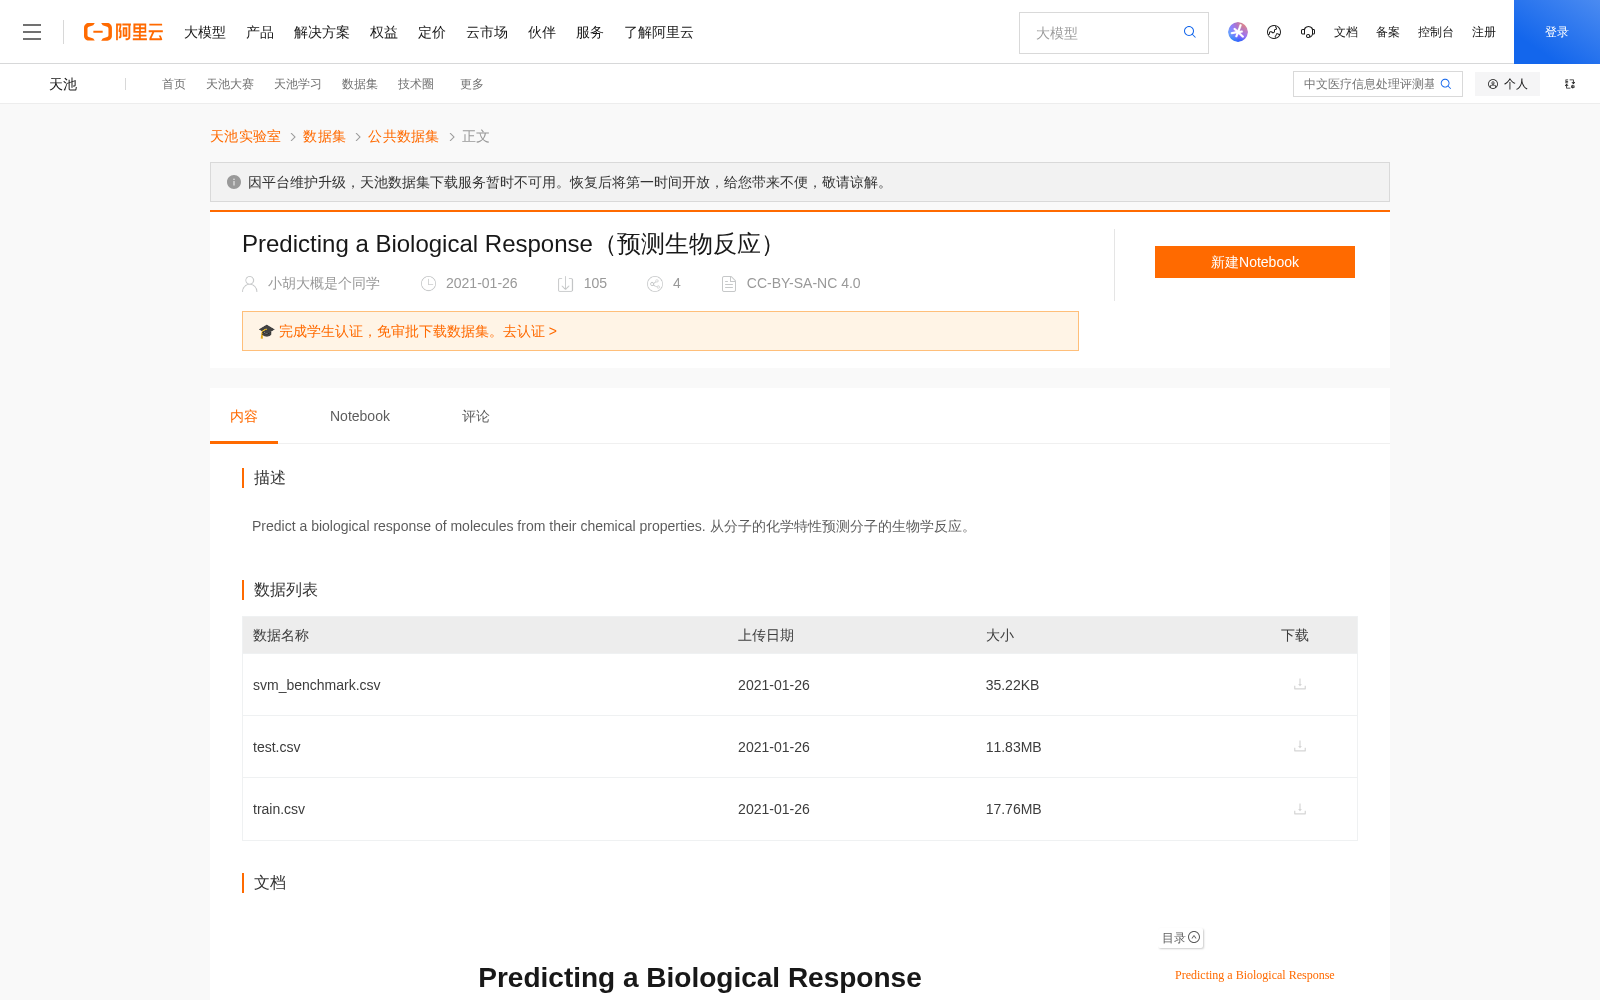Open the 服务 top menu
This screenshot has width=1600, height=1000.
click(590, 32)
